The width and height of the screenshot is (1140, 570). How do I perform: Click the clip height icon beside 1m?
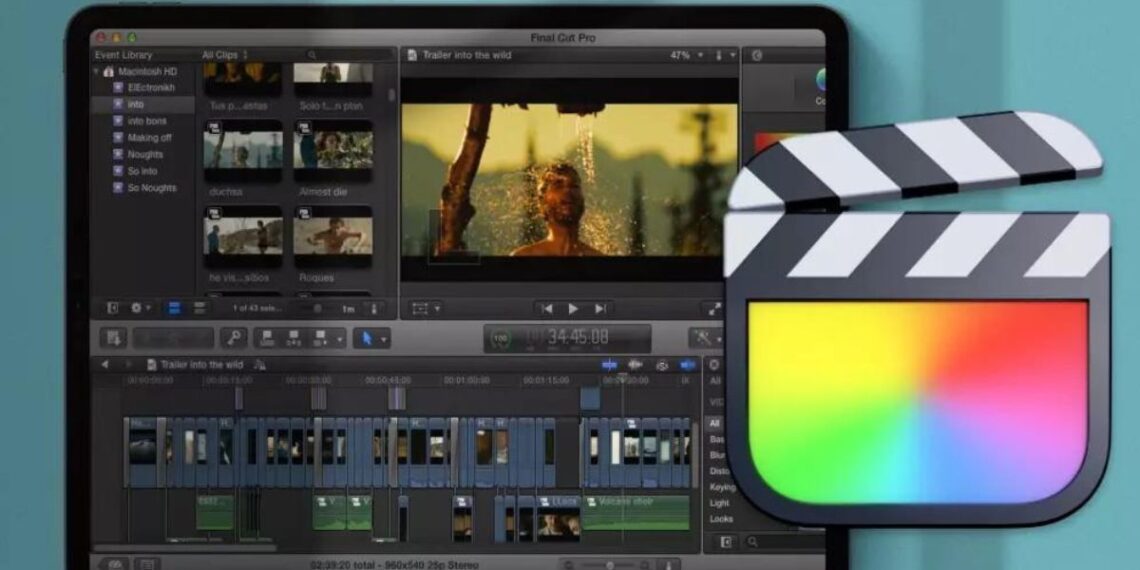click(x=374, y=308)
